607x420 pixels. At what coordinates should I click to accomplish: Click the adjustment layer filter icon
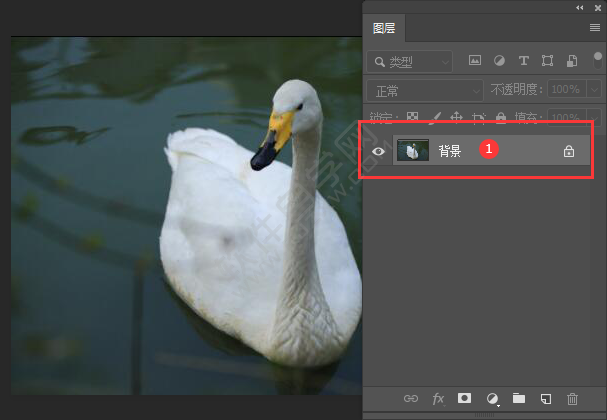[x=499, y=61]
